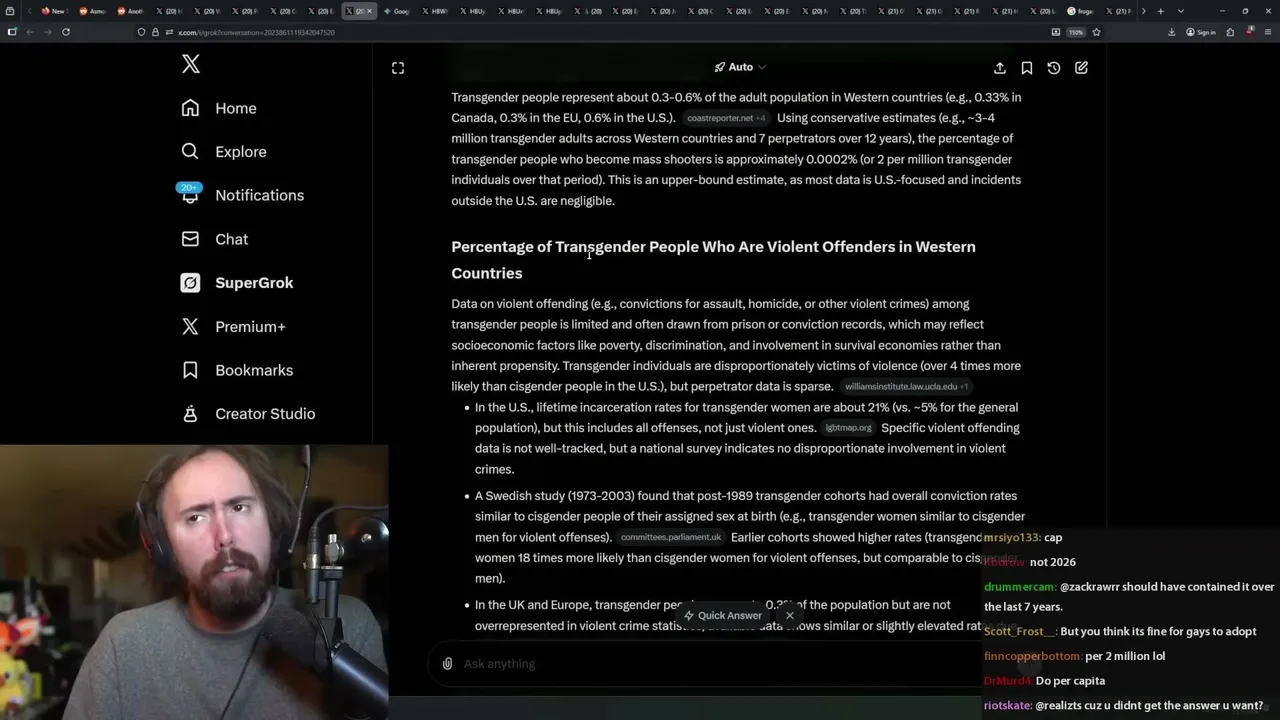Open SuperGrok in the sidebar
This screenshot has height=720, width=1280.
[237, 283]
